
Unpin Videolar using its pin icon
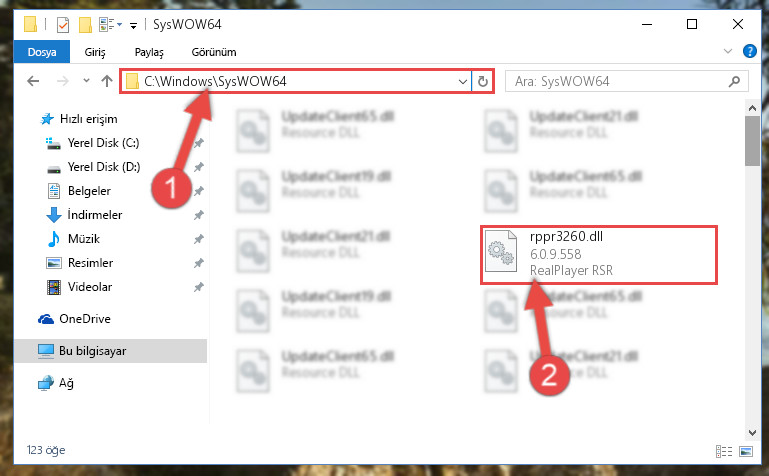click(199, 287)
